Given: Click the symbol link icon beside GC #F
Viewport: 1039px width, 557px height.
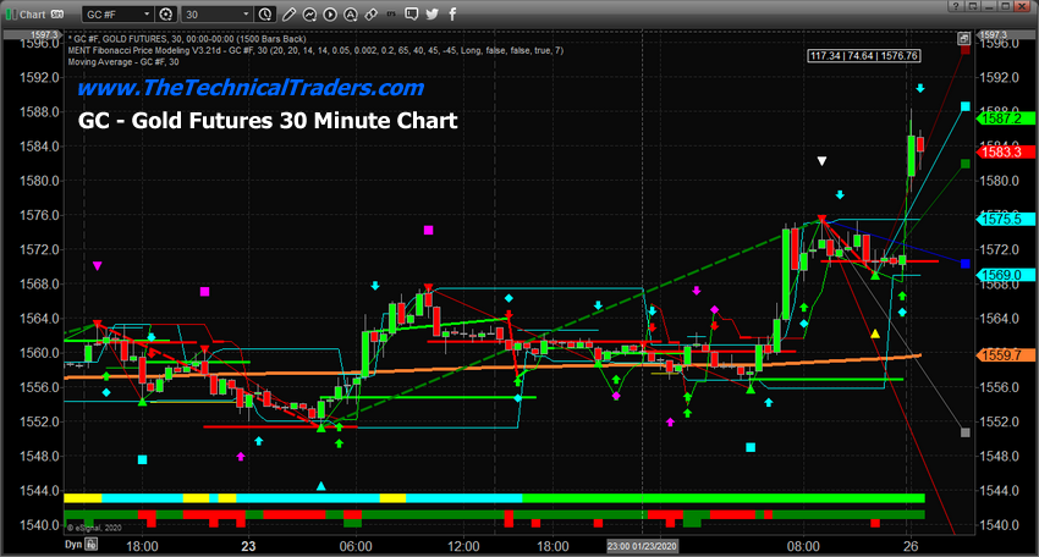Looking at the screenshot, I should pos(166,14).
